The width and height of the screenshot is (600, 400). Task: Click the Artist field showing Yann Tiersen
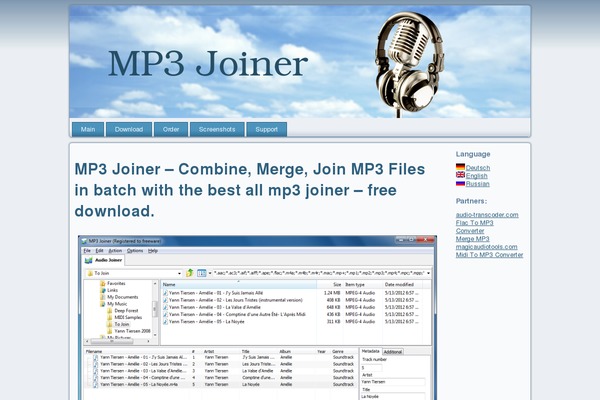pos(393,382)
